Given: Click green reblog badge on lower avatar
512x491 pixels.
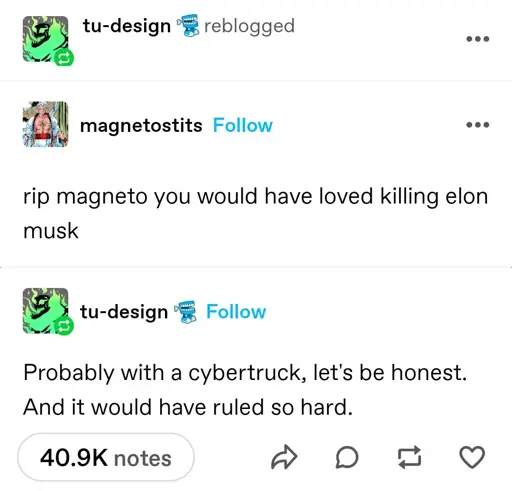Looking at the screenshot, I should tap(64, 327).
